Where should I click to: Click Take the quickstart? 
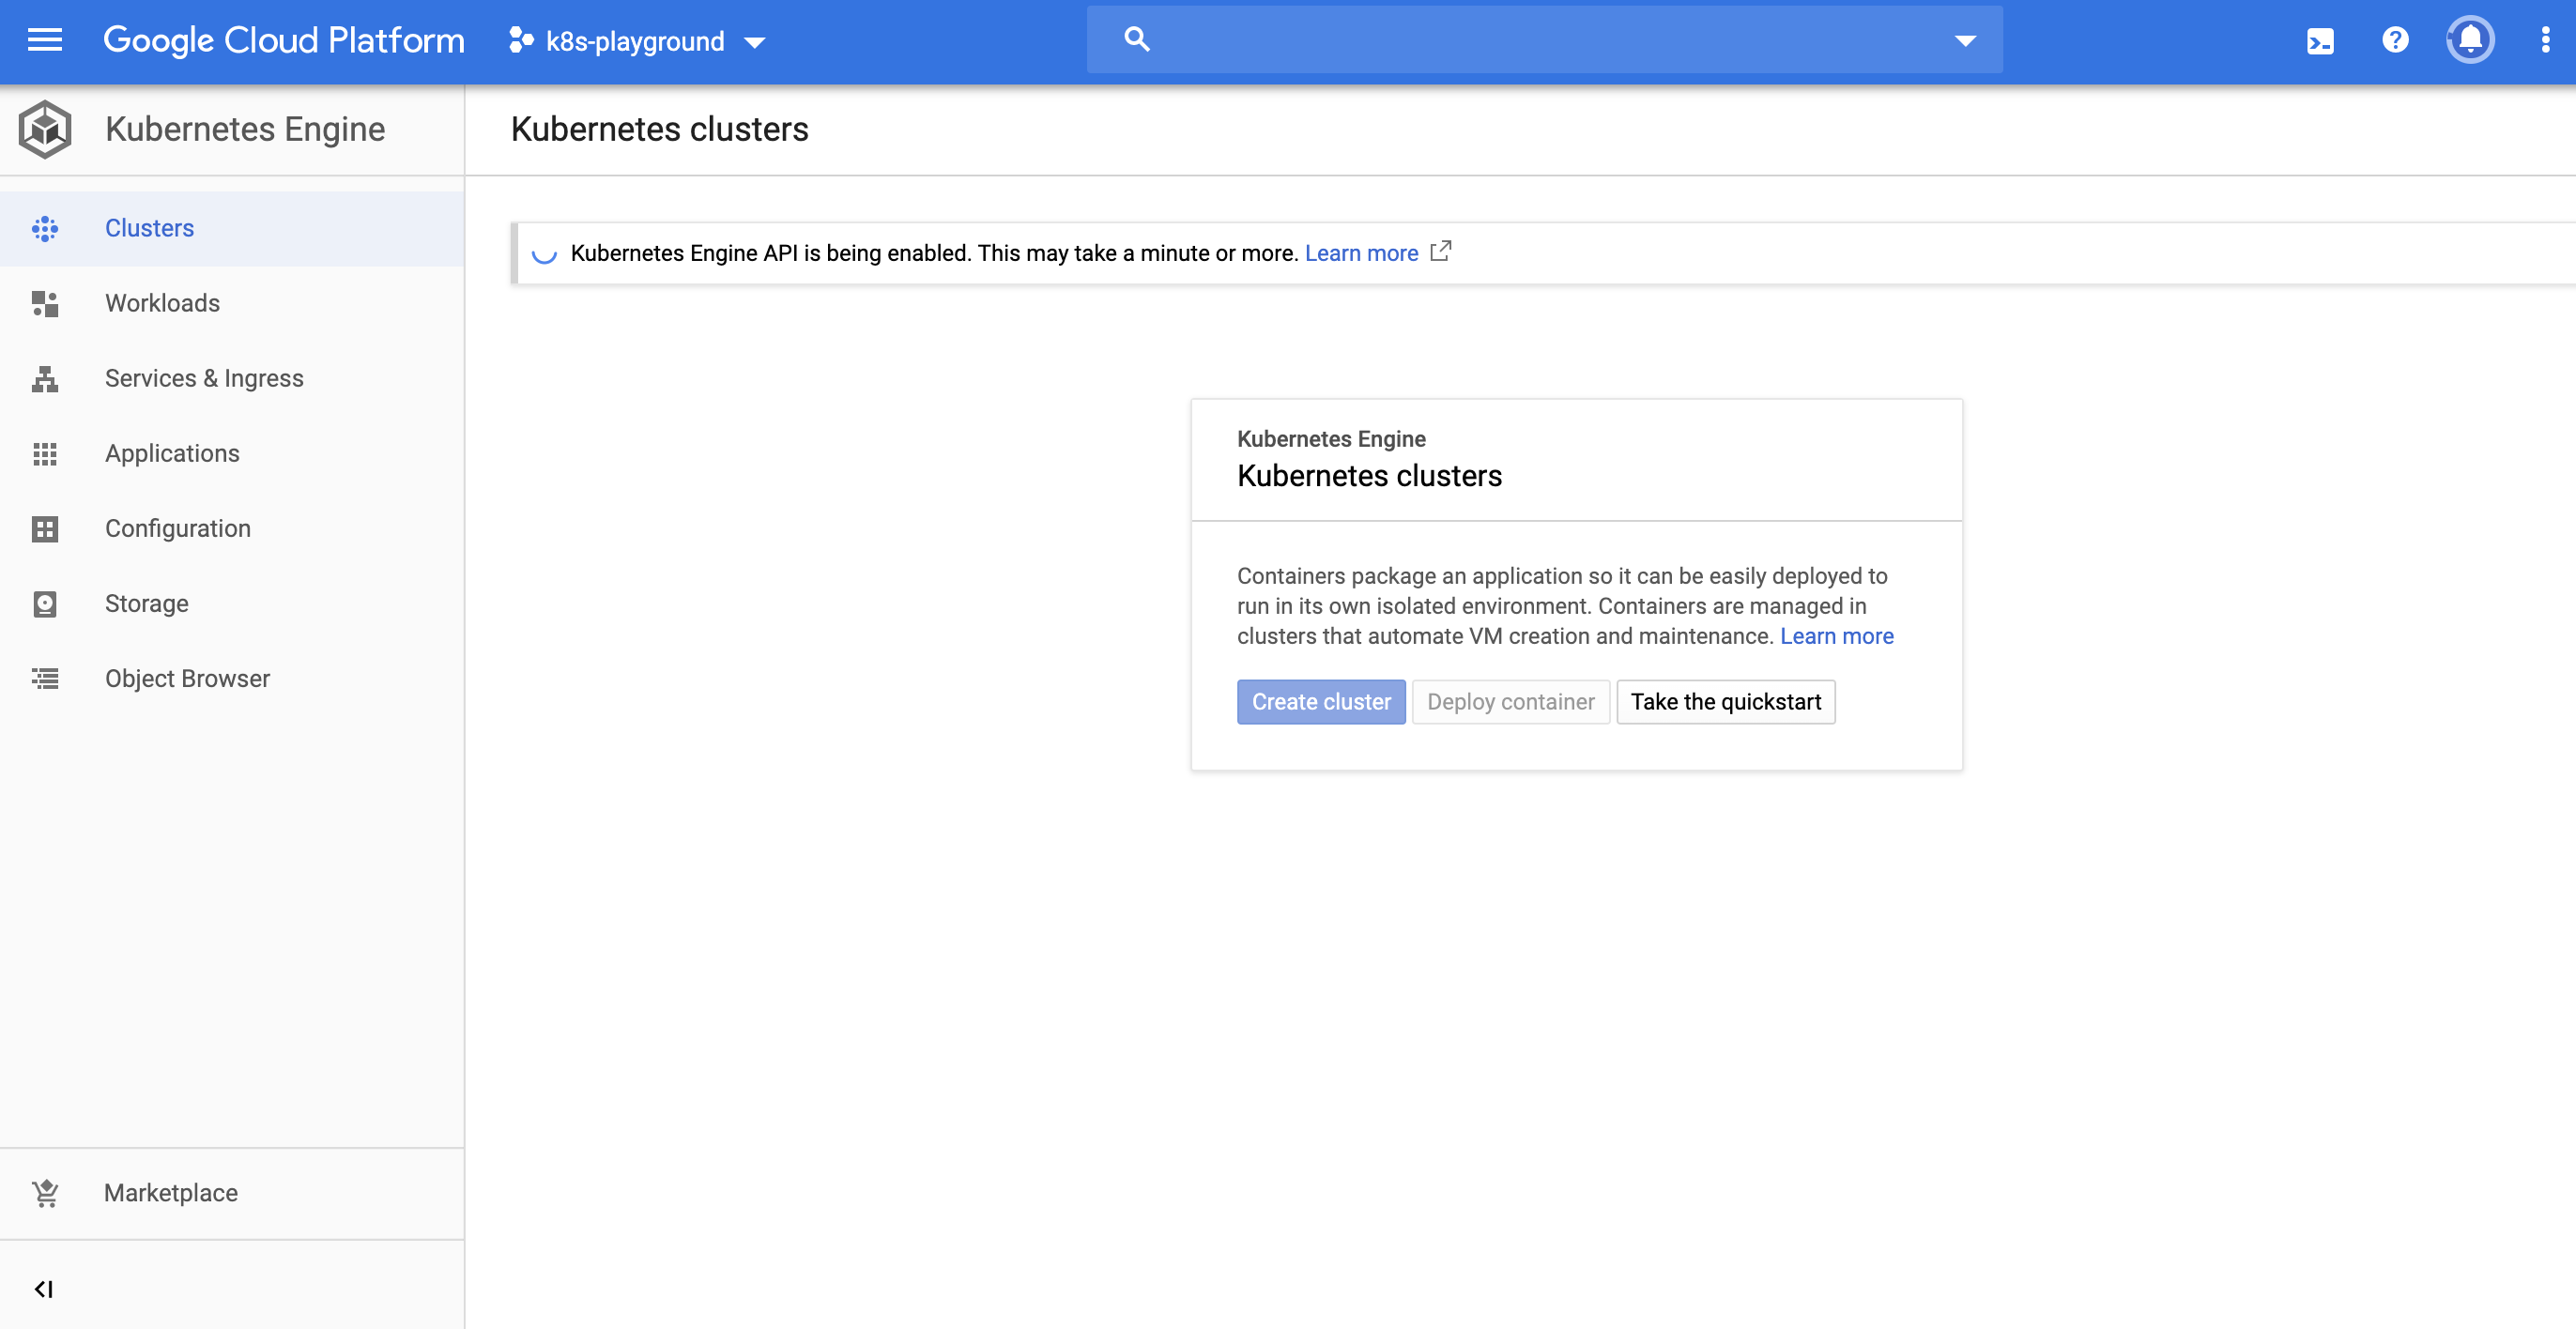click(1725, 701)
